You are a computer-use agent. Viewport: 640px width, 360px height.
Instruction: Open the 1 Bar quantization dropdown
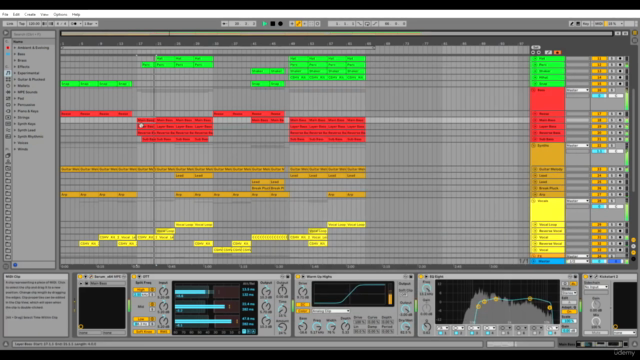click(91, 24)
